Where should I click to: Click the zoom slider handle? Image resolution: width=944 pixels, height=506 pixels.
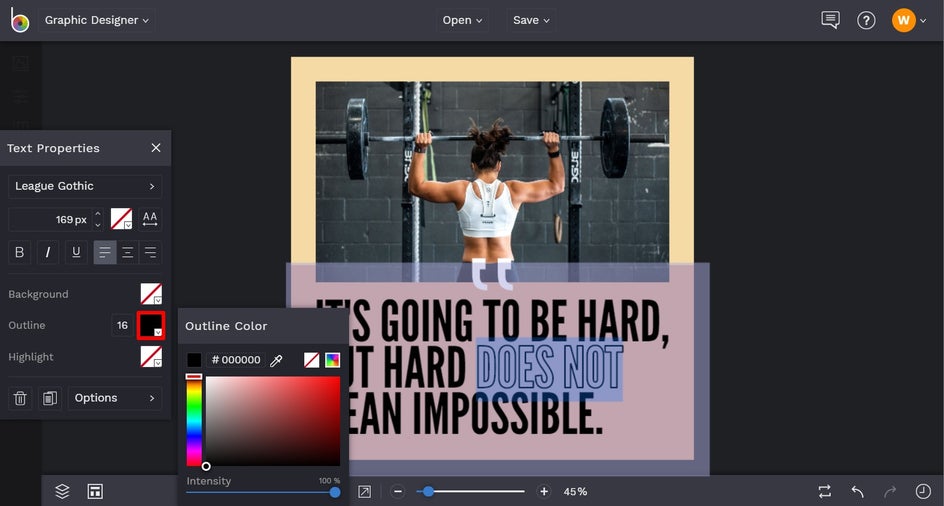coord(428,492)
